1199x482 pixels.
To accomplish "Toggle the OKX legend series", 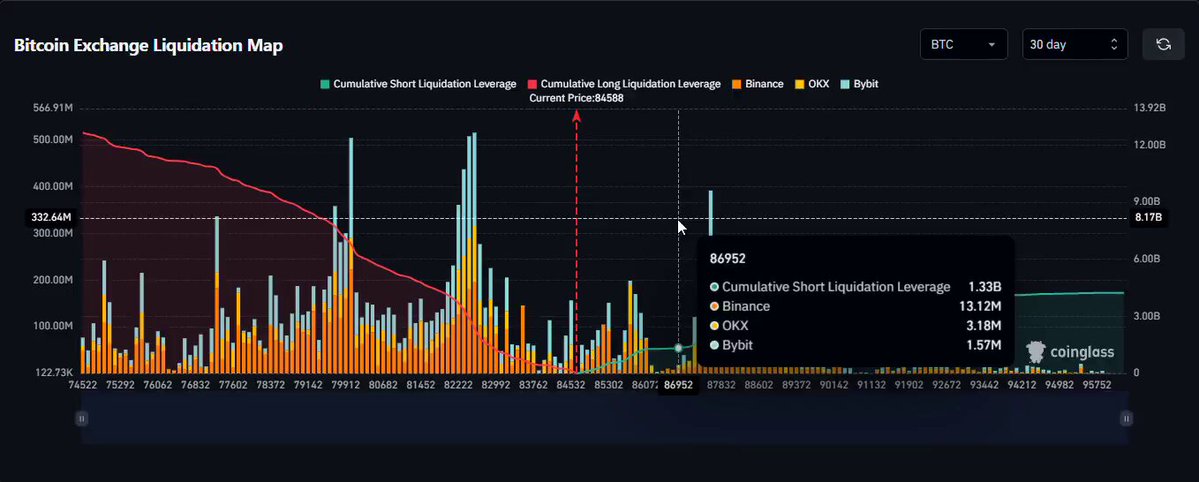I will (x=811, y=84).
